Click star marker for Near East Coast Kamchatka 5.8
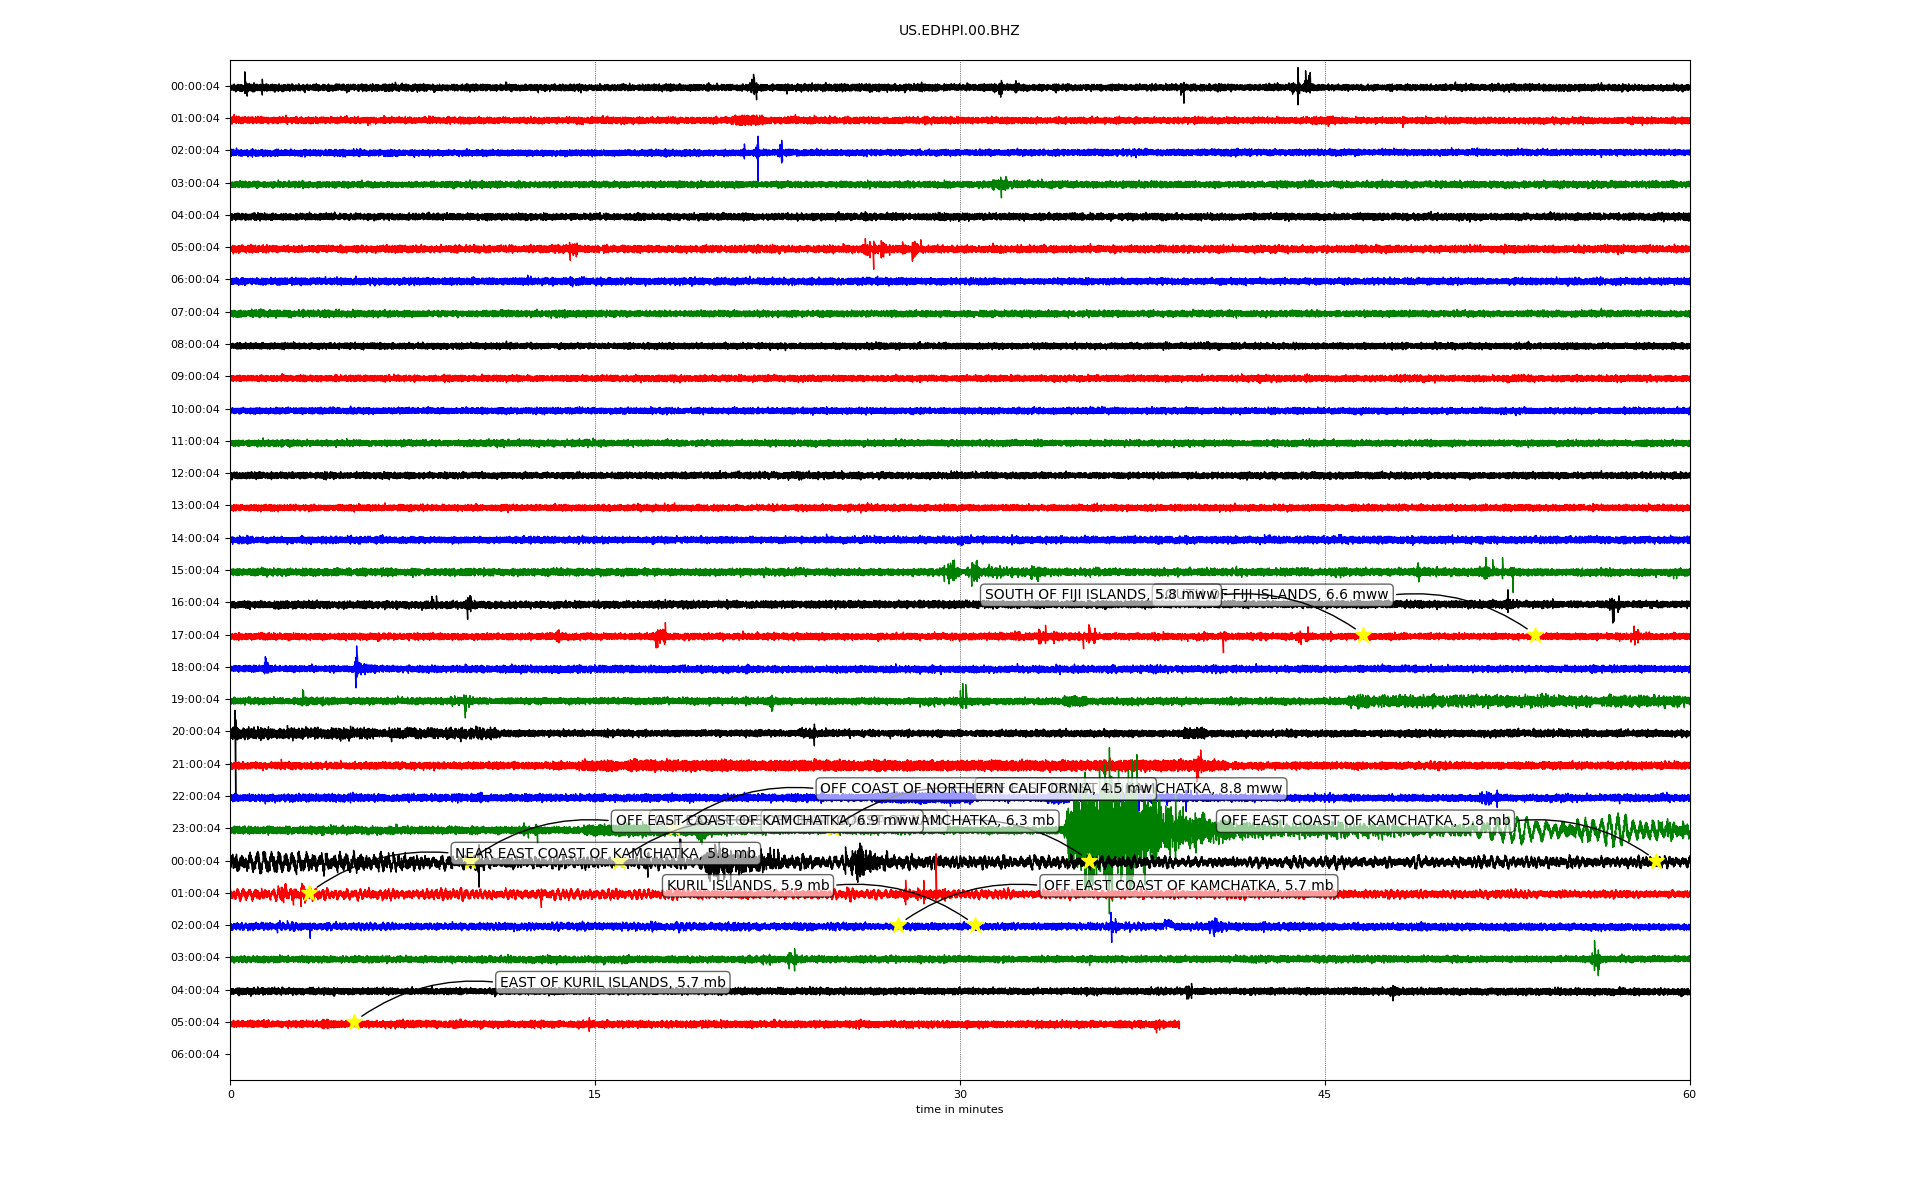 coord(309,893)
